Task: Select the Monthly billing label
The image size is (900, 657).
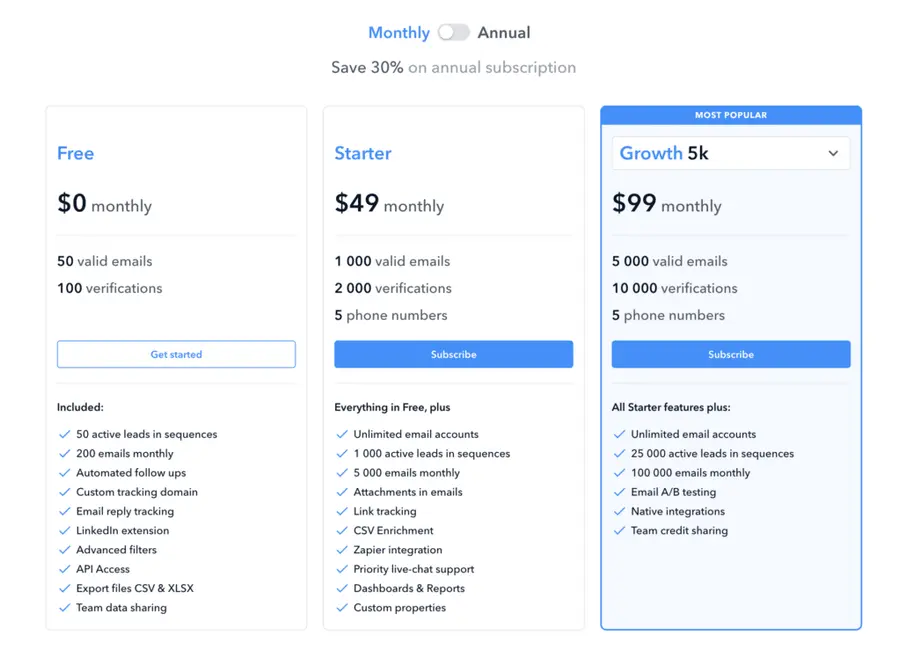Action: point(399,33)
